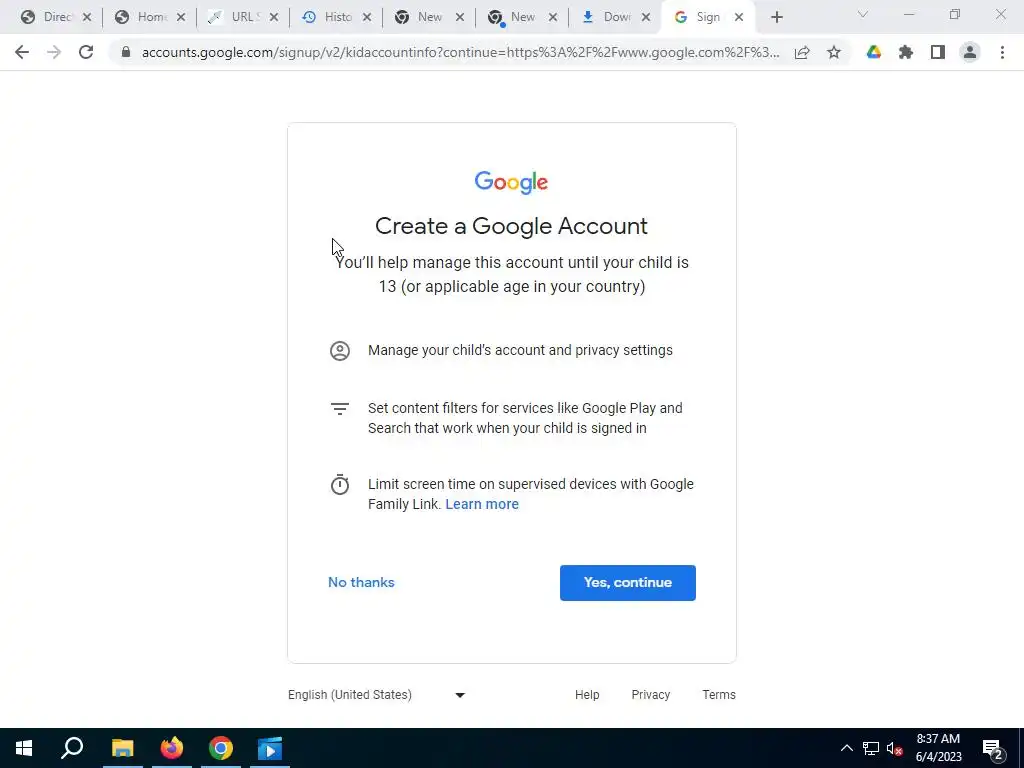Click the network tray icon

click(871, 748)
